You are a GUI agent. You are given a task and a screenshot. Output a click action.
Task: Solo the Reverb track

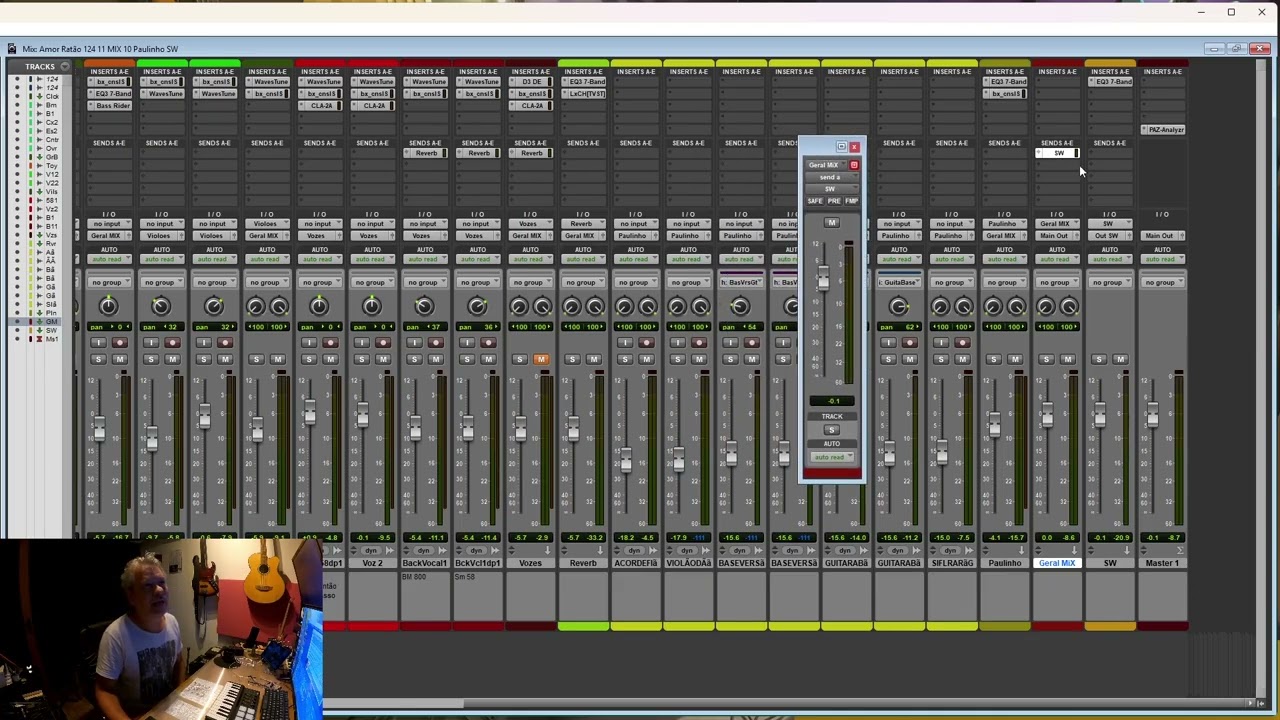(572, 359)
